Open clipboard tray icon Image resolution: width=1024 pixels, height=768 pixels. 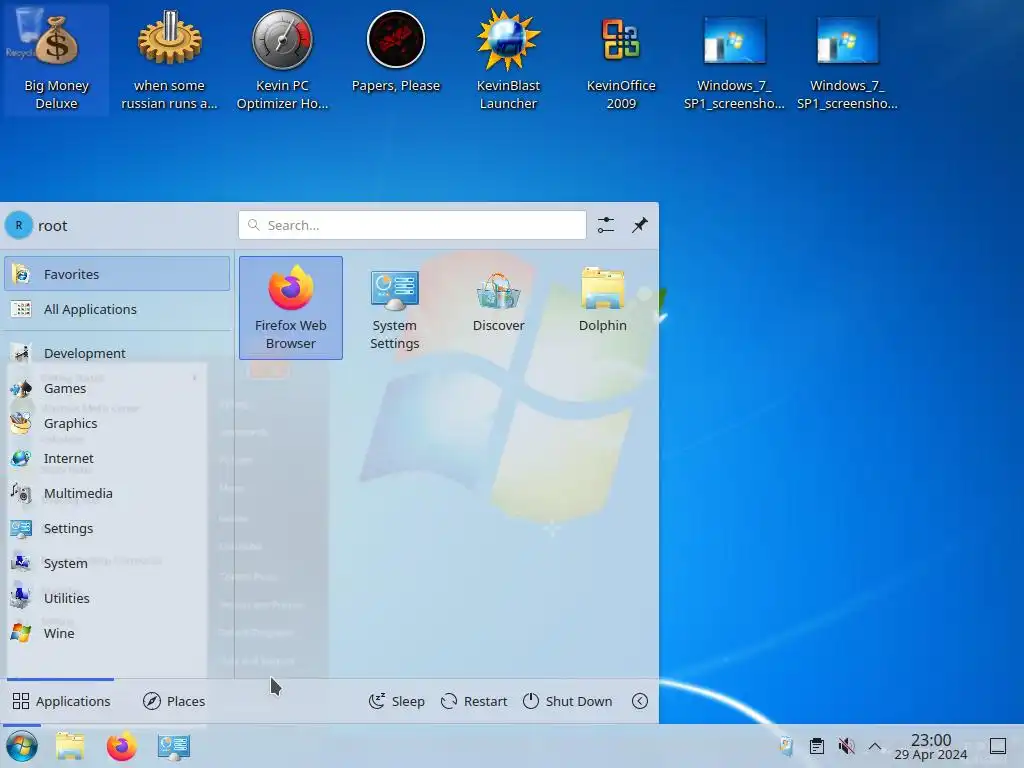[816, 746]
